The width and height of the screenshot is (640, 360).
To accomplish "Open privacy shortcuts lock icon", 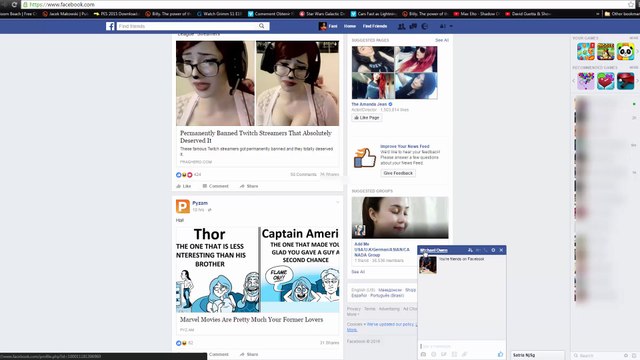I will point(442,26).
